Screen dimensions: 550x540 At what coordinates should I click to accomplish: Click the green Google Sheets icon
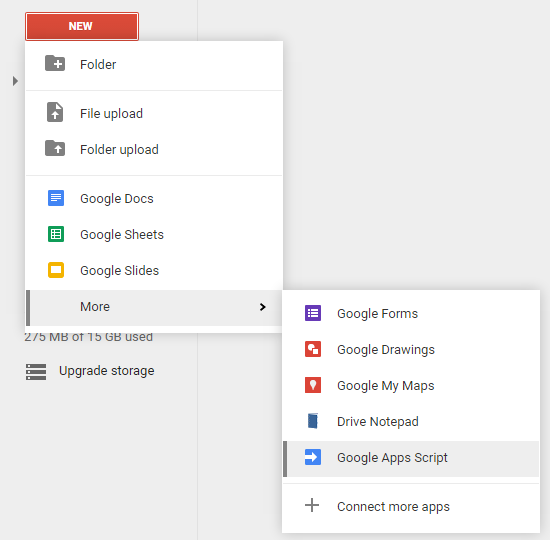point(56,234)
